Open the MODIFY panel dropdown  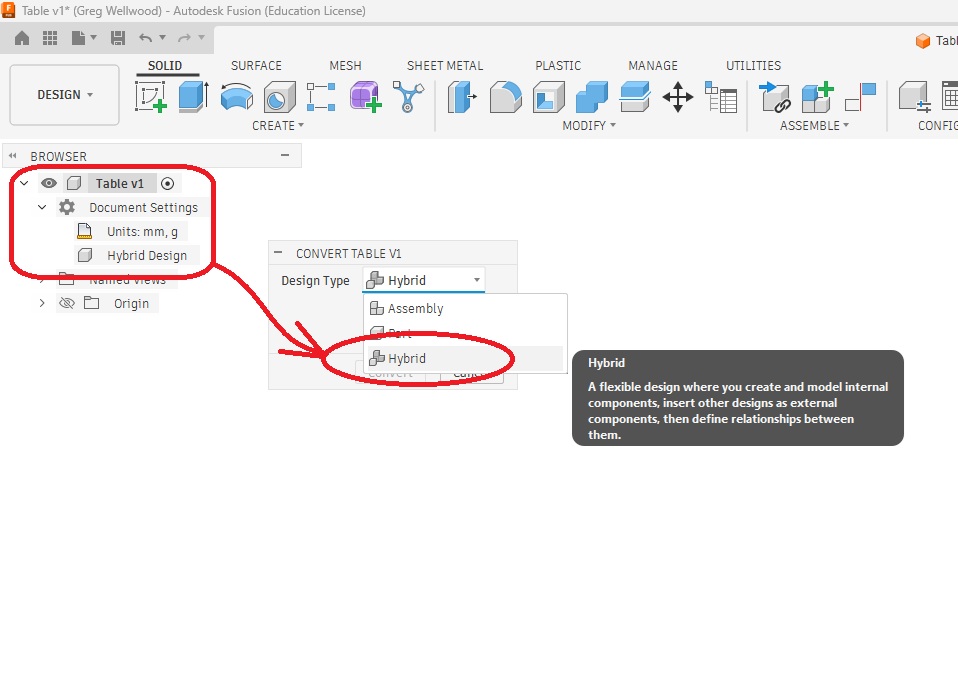click(x=589, y=125)
